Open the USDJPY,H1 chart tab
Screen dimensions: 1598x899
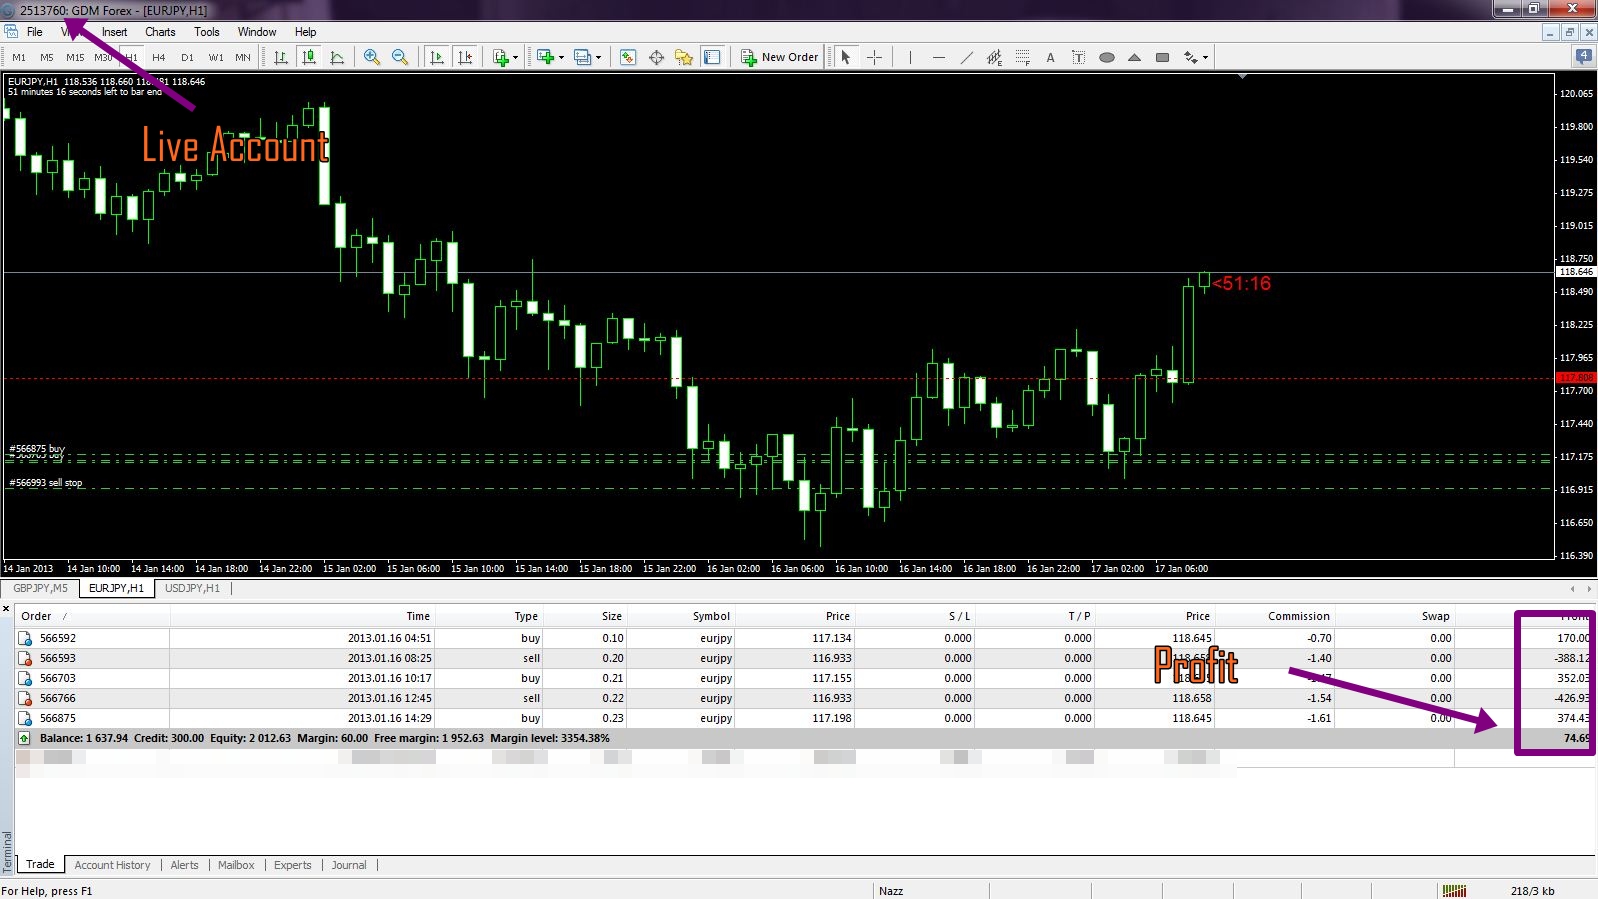pos(192,588)
